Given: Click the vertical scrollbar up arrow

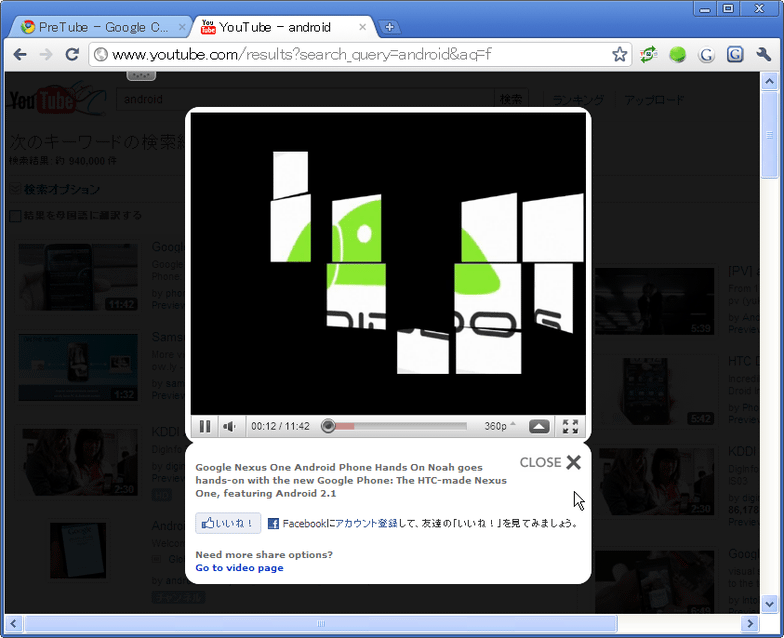Looking at the screenshot, I should click(x=769, y=81).
